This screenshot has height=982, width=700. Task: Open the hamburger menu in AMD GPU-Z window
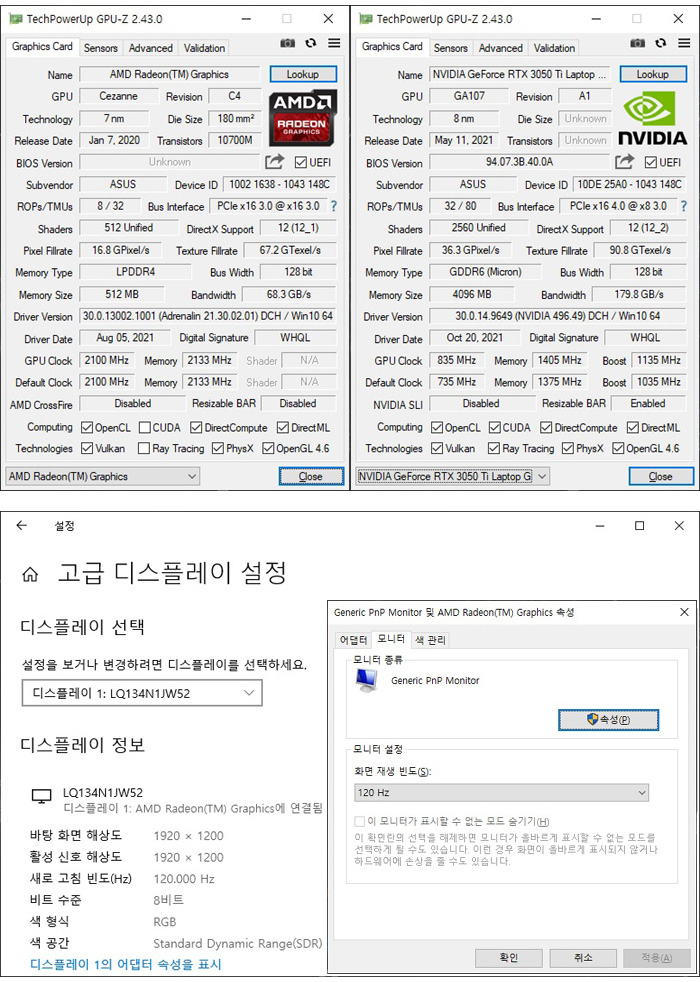pyautogui.click(x=334, y=43)
